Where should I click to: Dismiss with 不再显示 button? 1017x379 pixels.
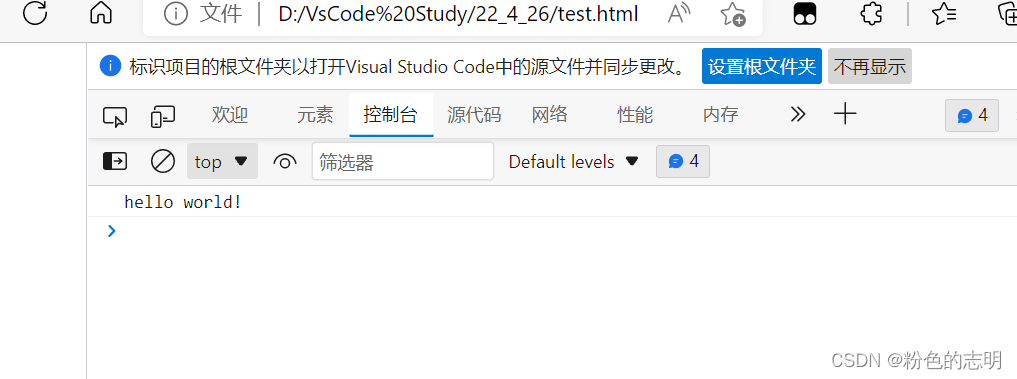(x=870, y=66)
